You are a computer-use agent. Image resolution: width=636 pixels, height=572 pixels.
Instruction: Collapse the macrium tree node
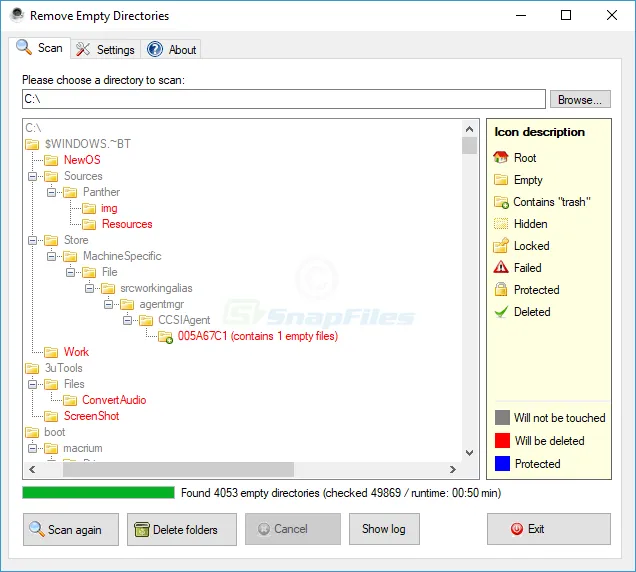[x=32, y=448]
